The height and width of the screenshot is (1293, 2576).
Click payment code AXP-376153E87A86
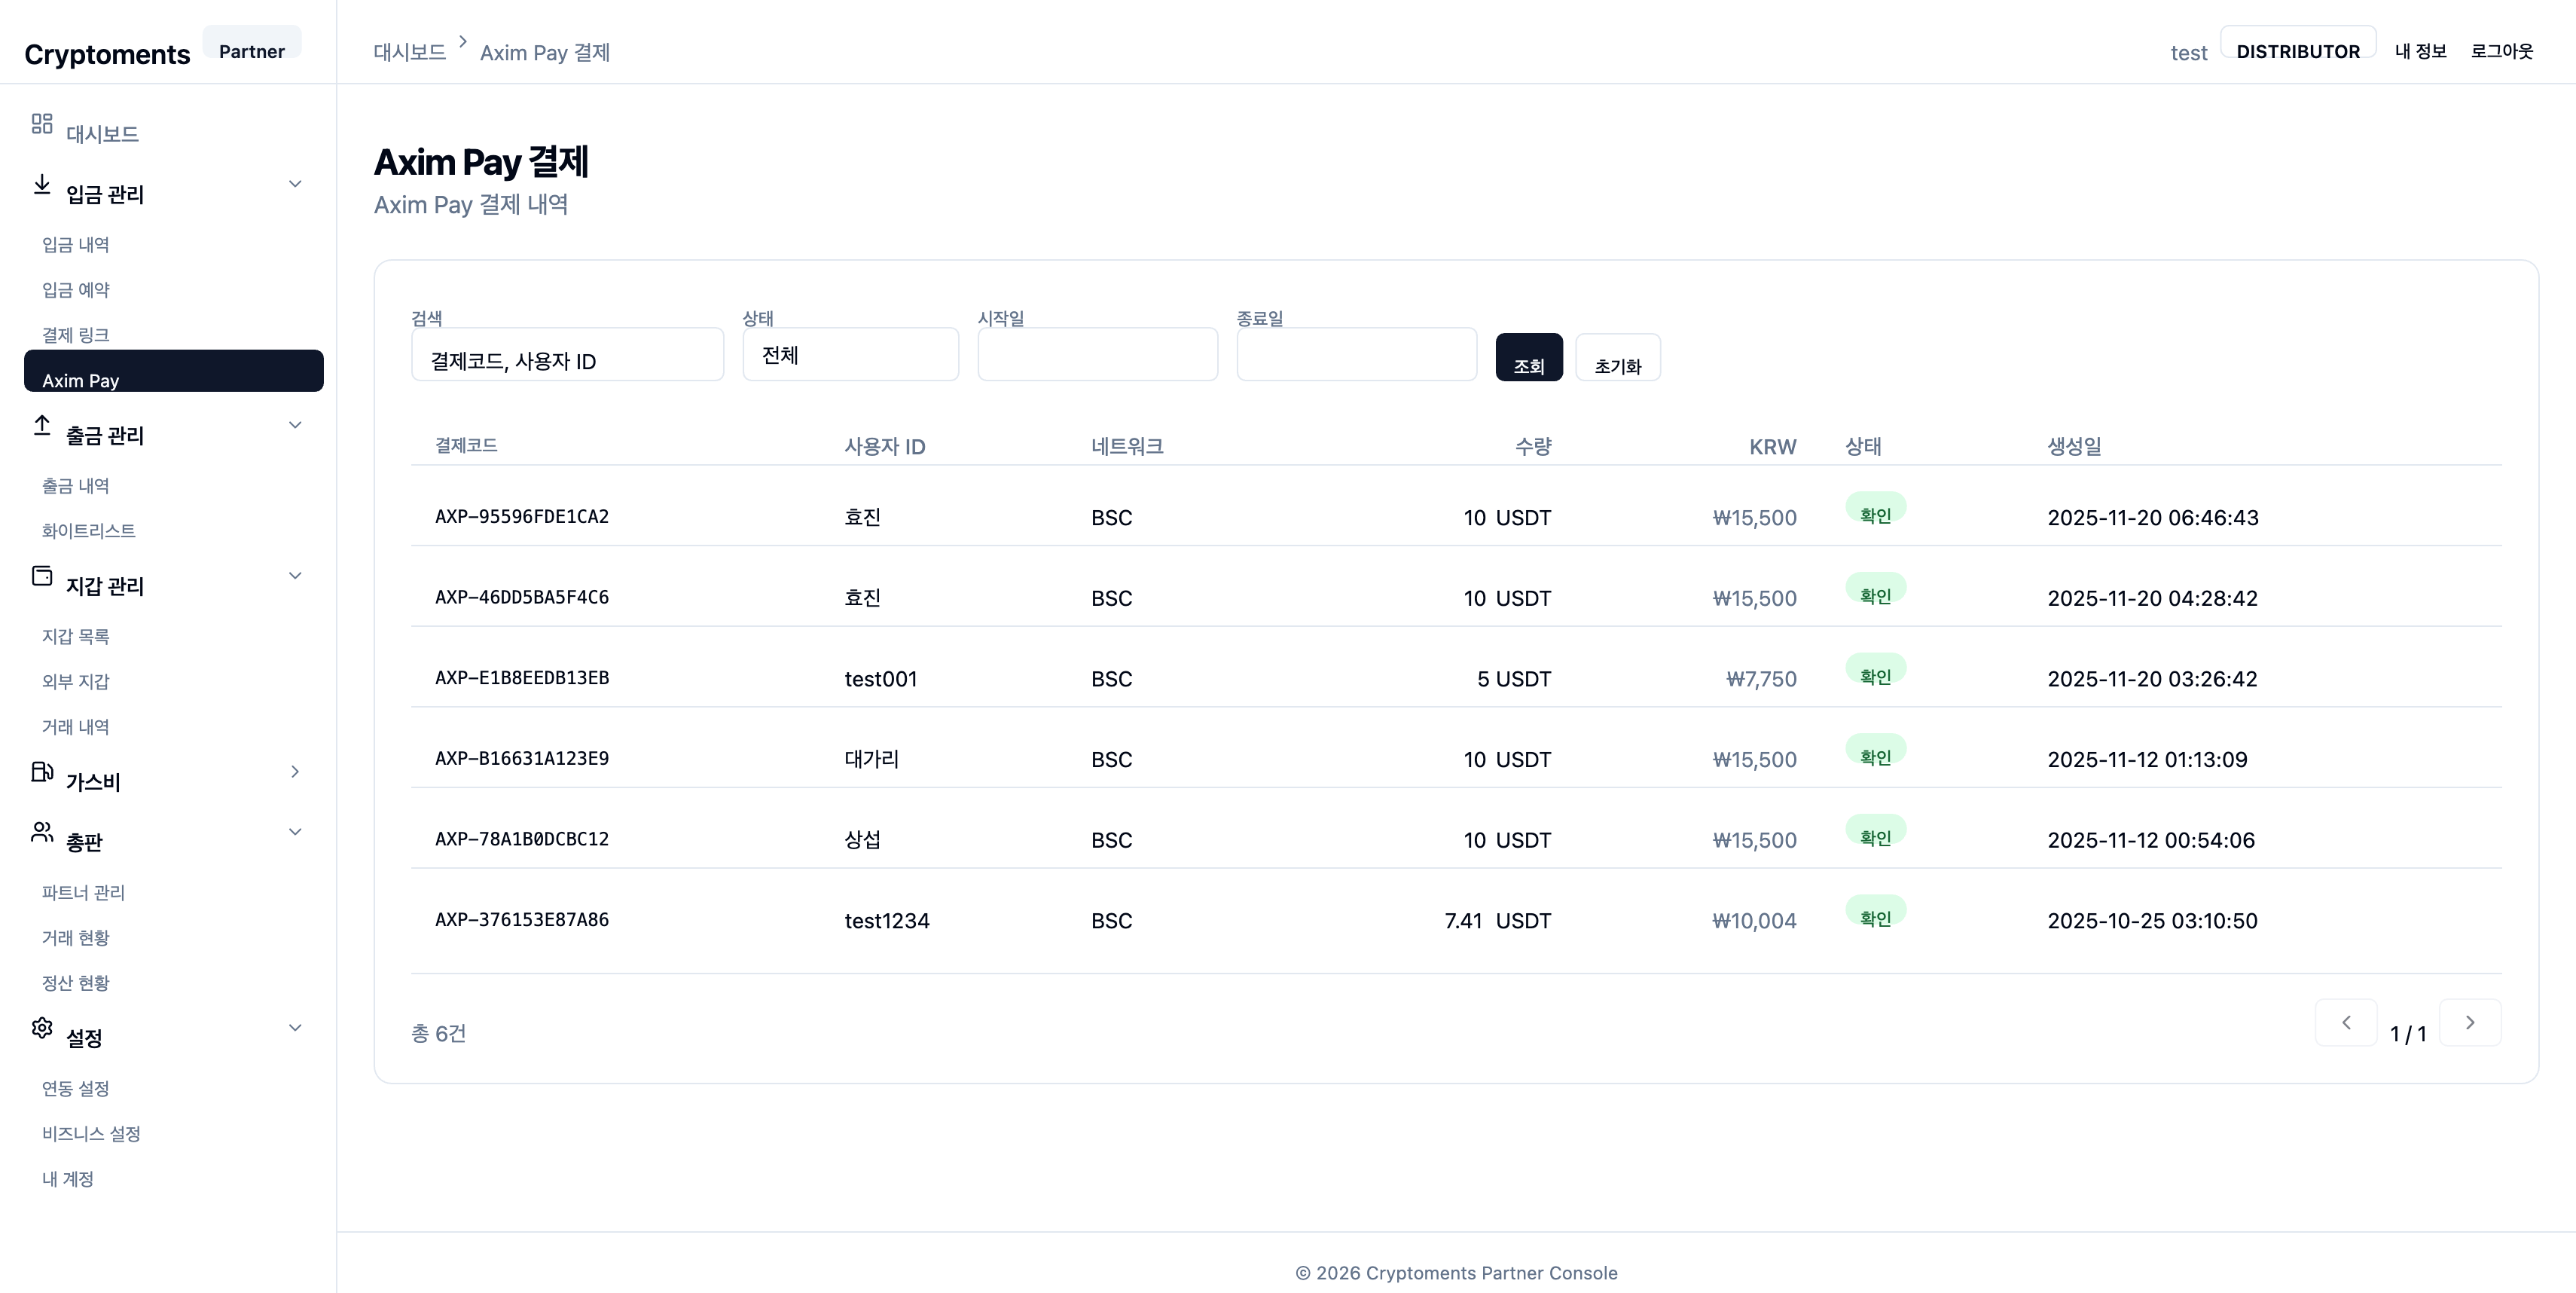click(x=522, y=920)
